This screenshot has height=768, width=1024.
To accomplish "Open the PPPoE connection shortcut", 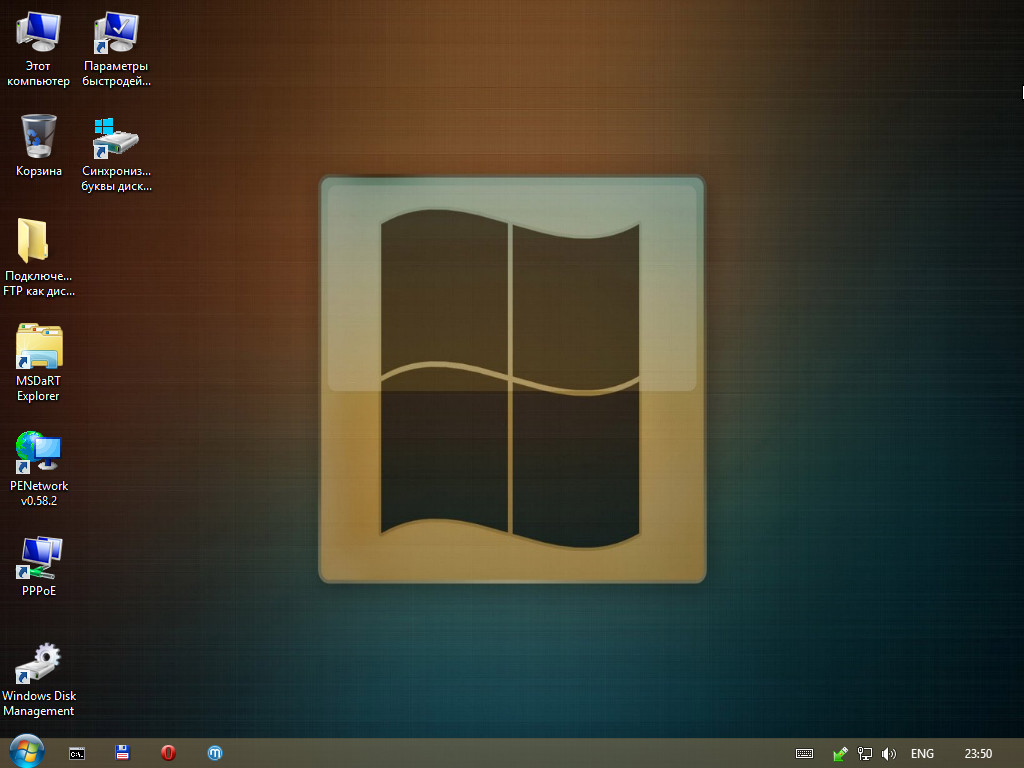I will point(38,558).
